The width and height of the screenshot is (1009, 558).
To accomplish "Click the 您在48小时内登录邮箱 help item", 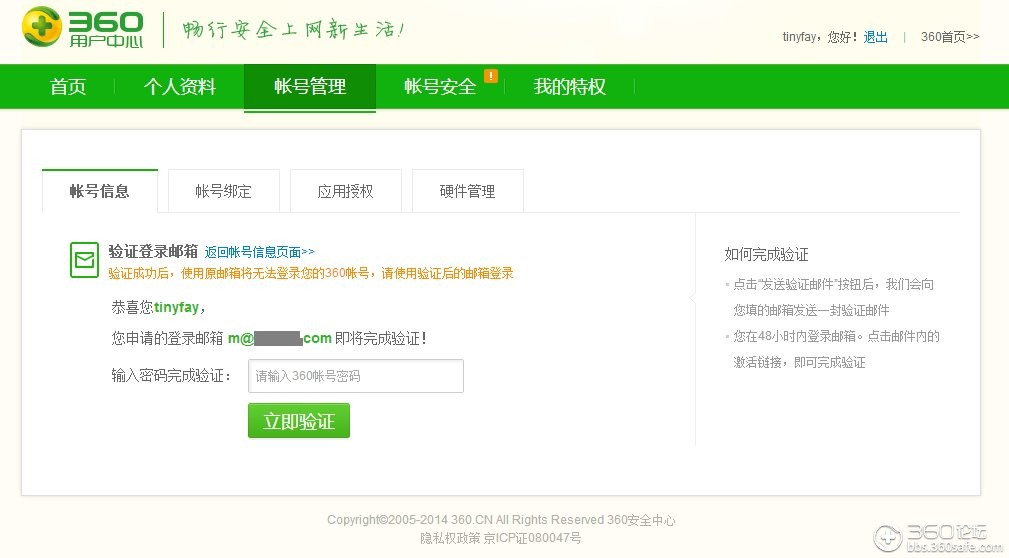I will [x=836, y=349].
